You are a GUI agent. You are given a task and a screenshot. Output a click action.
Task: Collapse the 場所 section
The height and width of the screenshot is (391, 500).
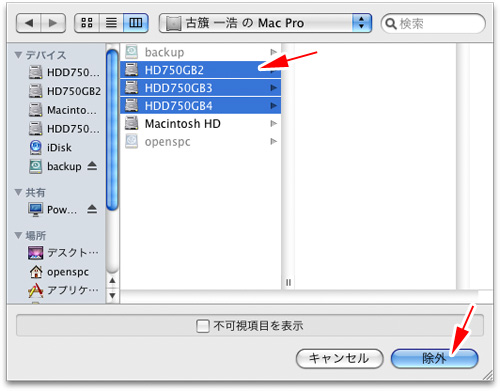pos(19,235)
